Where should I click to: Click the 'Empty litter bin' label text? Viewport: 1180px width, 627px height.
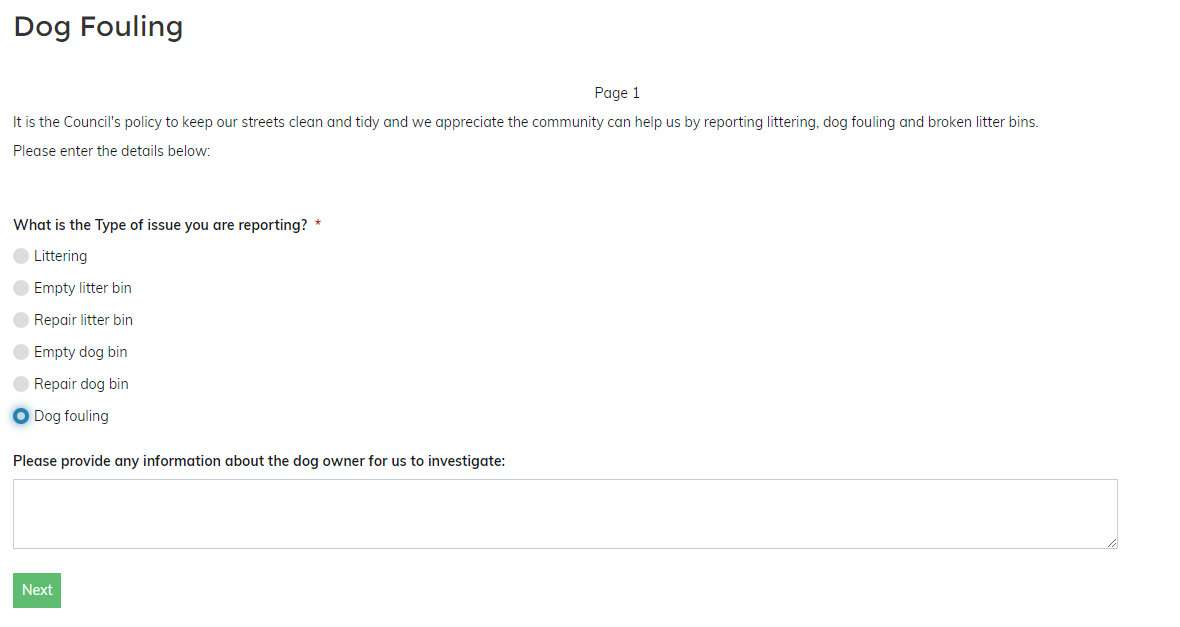pos(82,288)
